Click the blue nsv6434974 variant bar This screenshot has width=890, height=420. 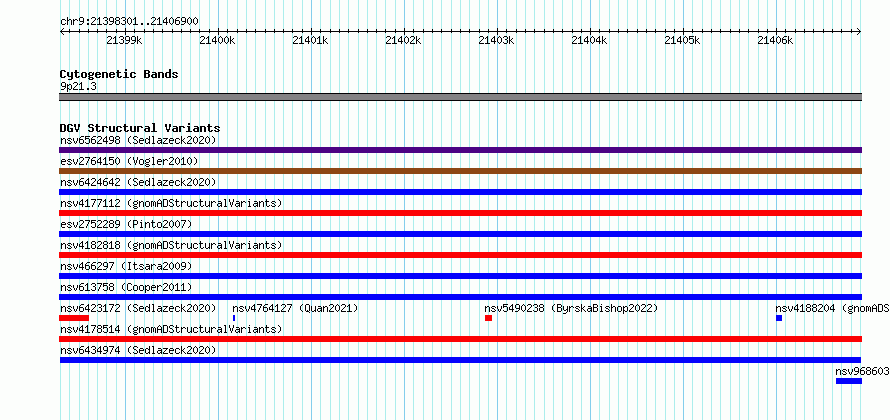coord(460,360)
